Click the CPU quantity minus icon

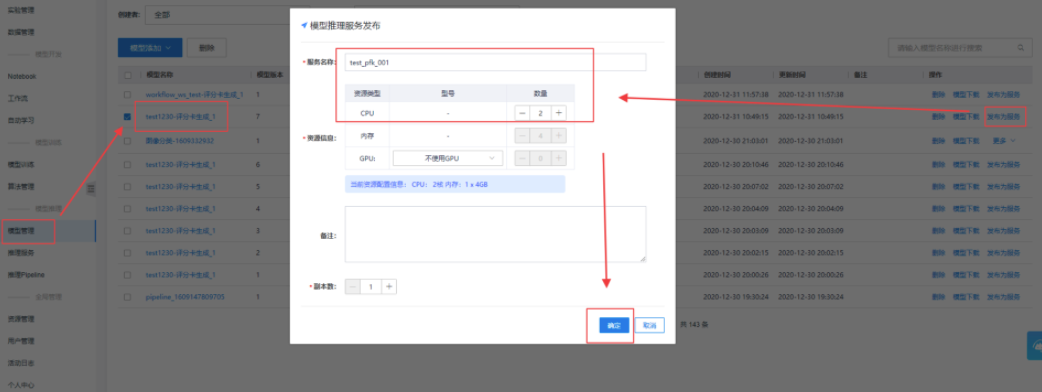point(522,113)
